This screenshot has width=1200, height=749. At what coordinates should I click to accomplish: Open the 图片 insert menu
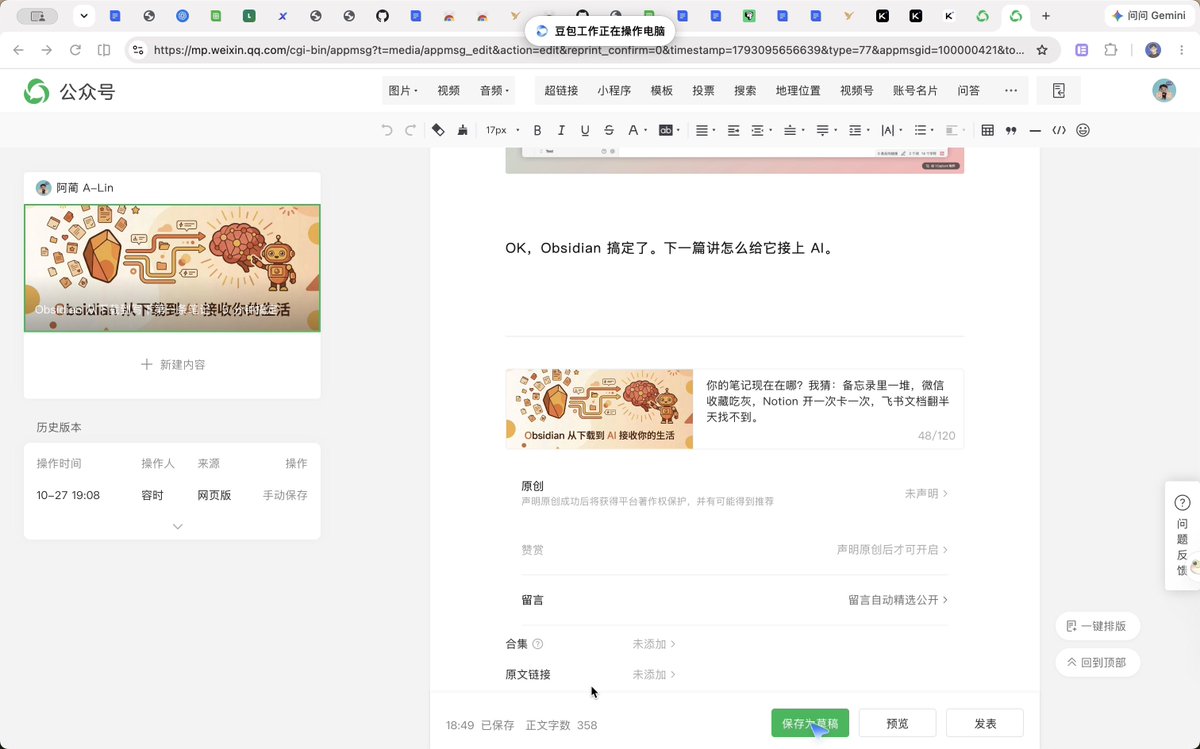(x=403, y=90)
